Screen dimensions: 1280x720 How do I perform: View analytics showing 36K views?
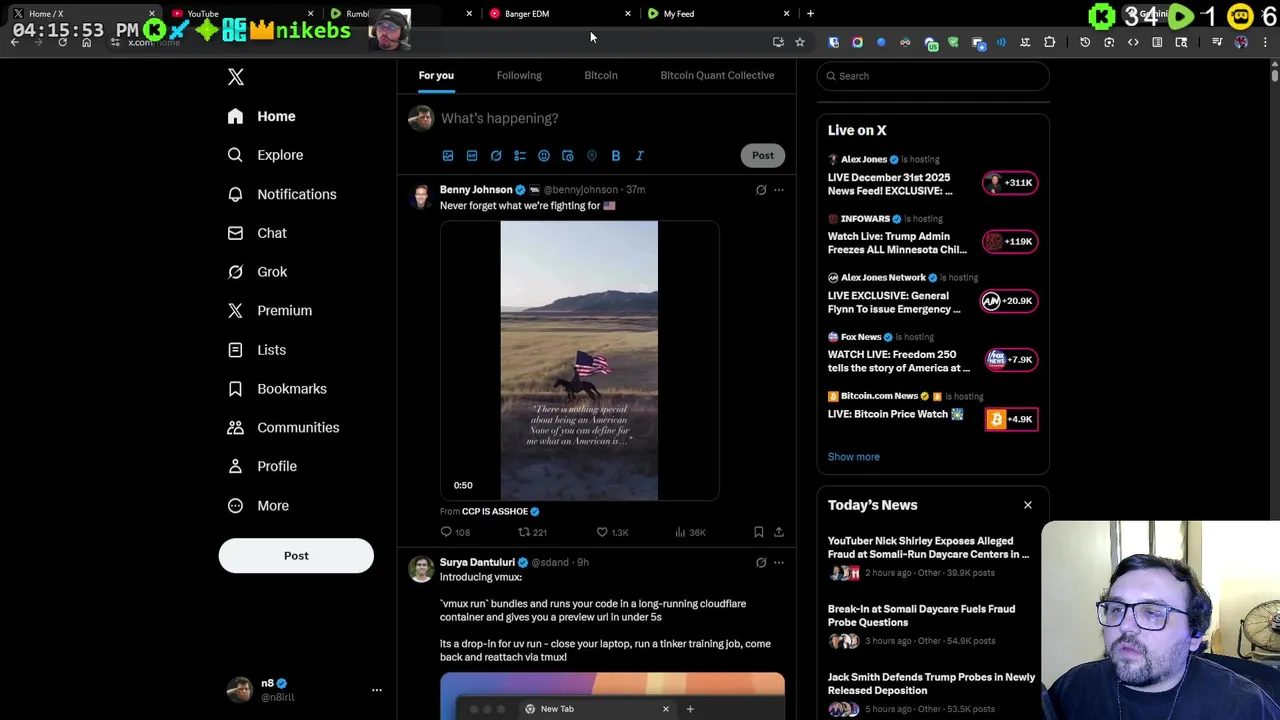pyautogui.click(x=690, y=532)
